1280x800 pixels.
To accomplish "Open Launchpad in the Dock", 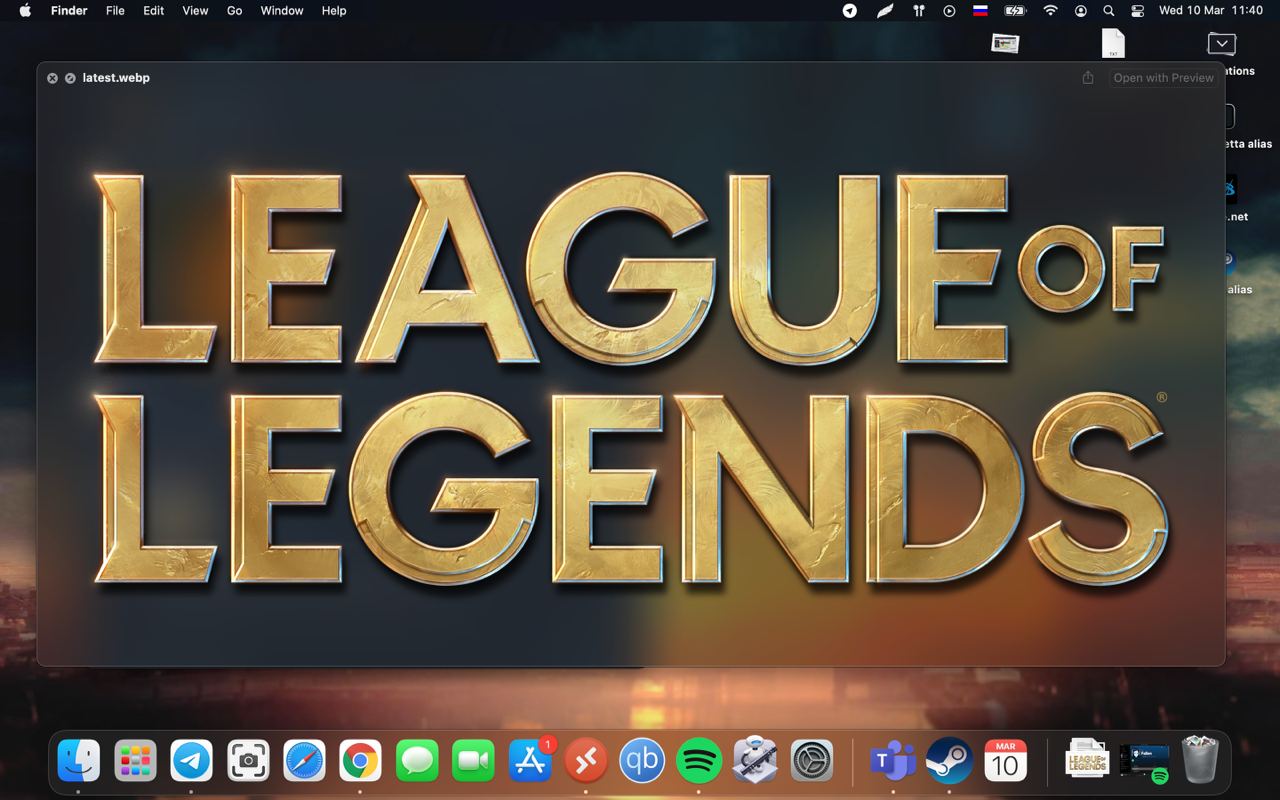I will point(135,761).
